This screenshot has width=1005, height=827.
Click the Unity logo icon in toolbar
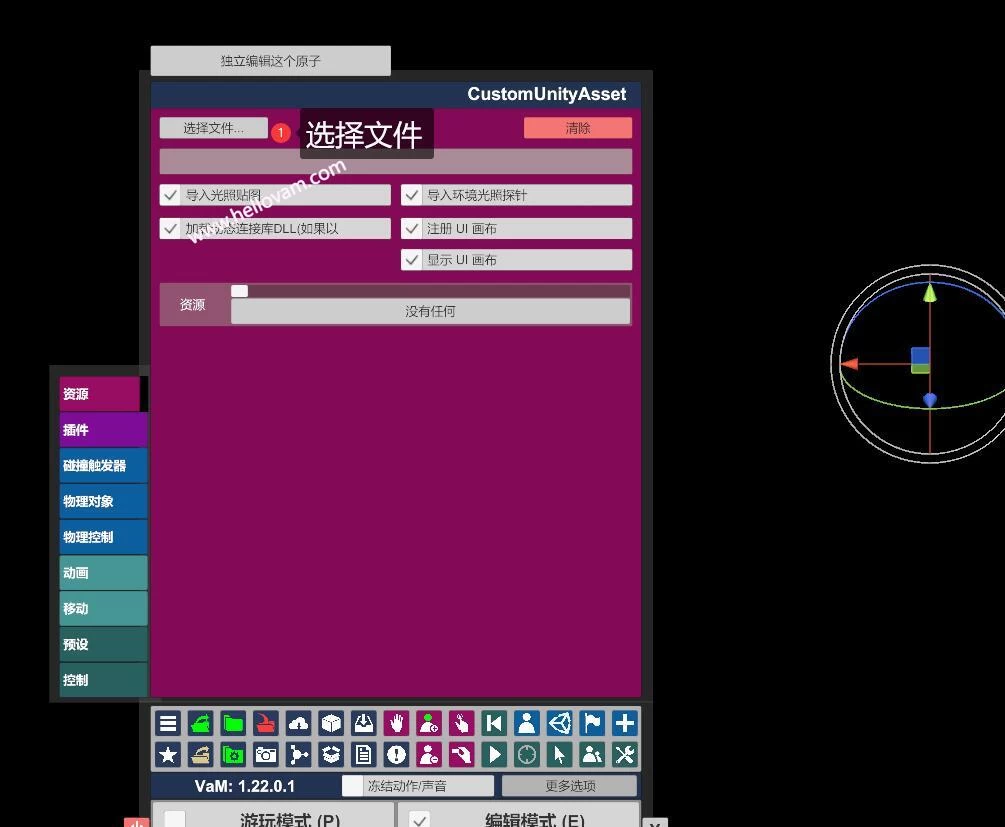pyautogui.click(x=559, y=723)
